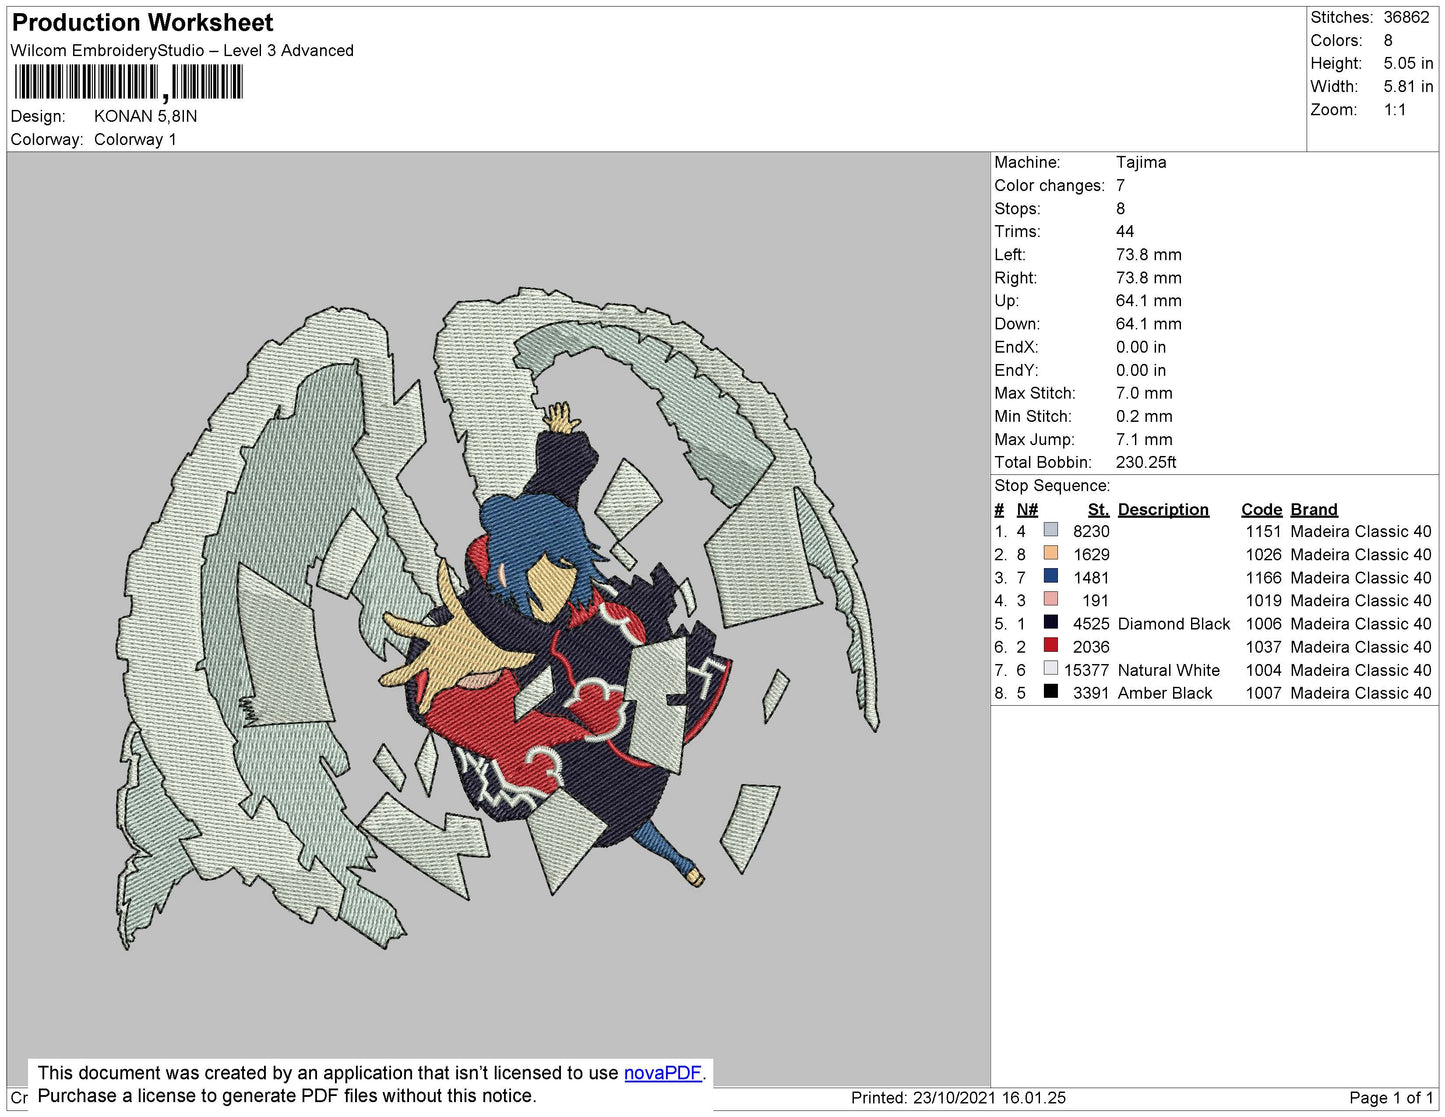Click the 'Description' column header
This screenshot has height=1117, width=1445.
(x=1163, y=509)
